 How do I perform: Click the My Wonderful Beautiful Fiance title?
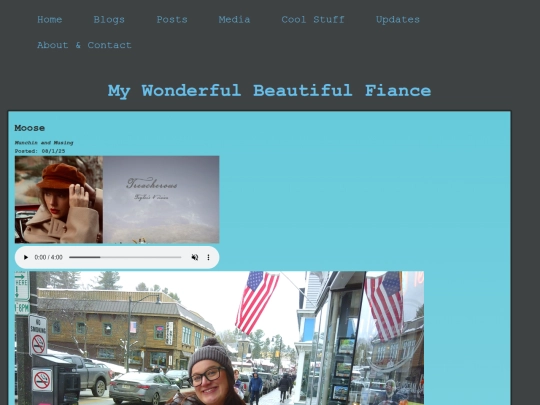click(x=269, y=91)
